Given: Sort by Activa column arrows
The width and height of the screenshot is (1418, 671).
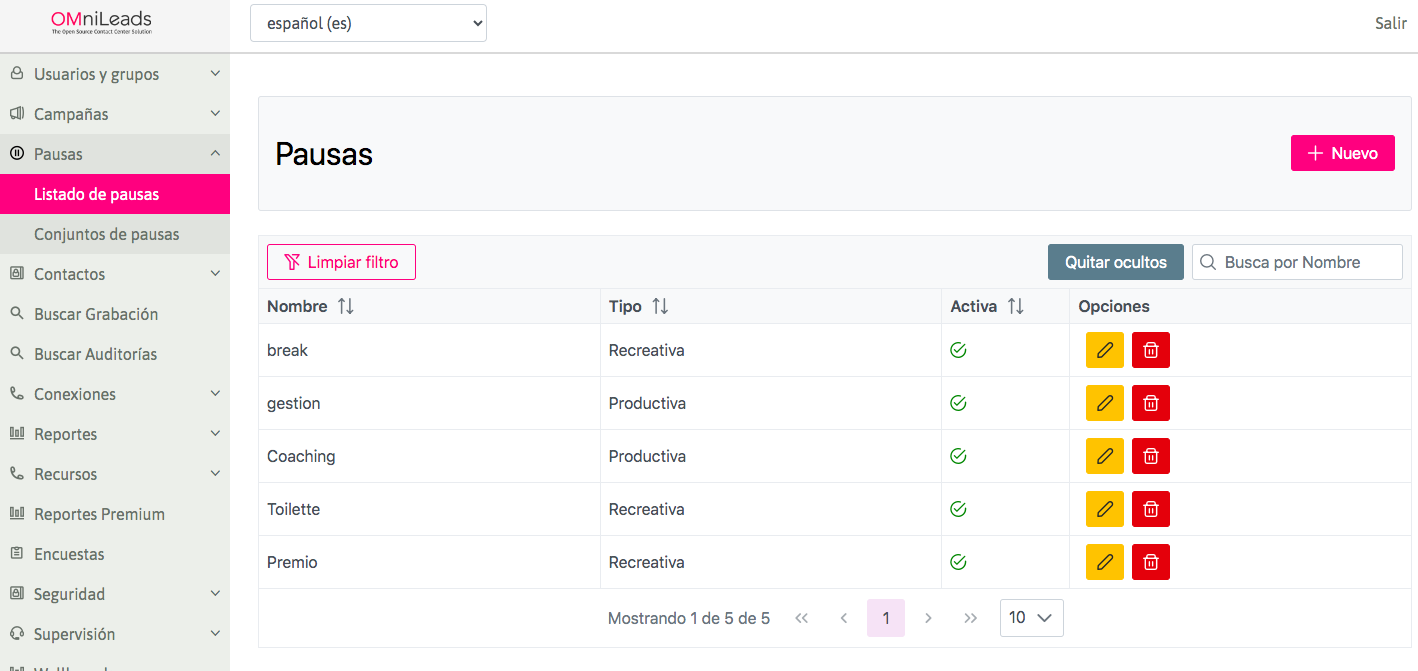Looking at the screenshot, I should tap(1015, 307).
